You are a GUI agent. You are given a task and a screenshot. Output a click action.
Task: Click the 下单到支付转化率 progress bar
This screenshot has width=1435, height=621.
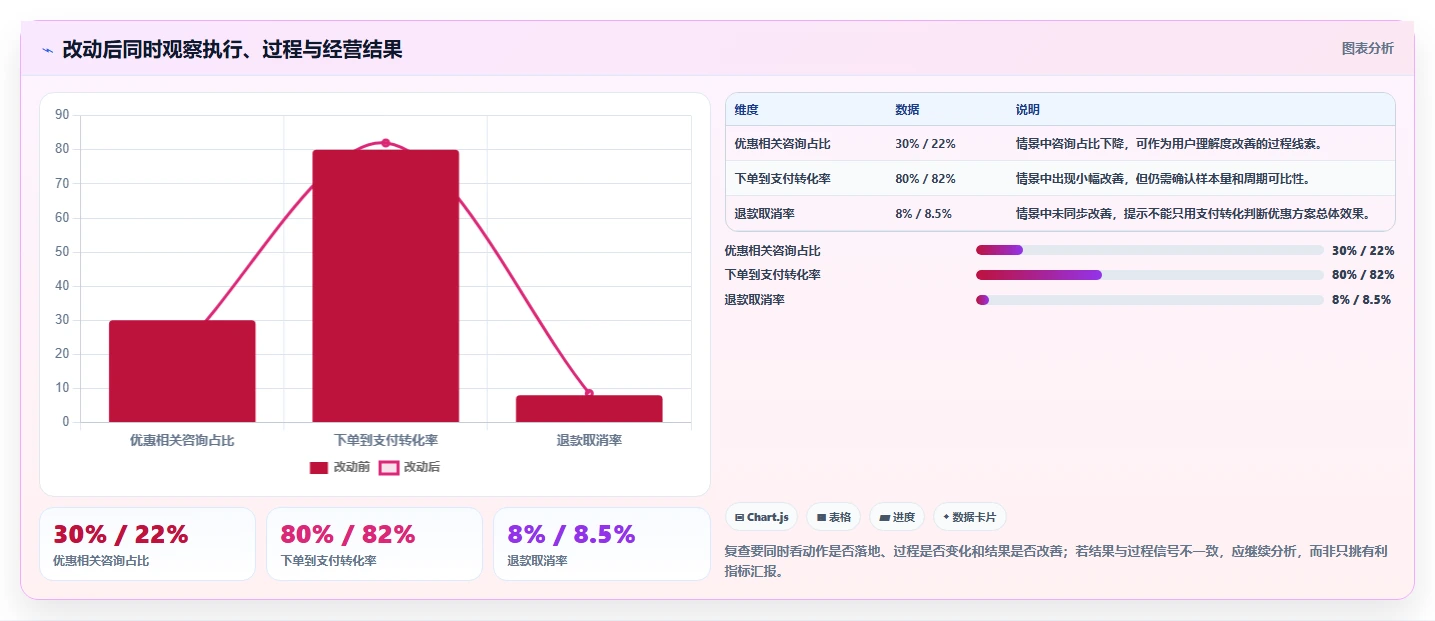[1149, 275]
